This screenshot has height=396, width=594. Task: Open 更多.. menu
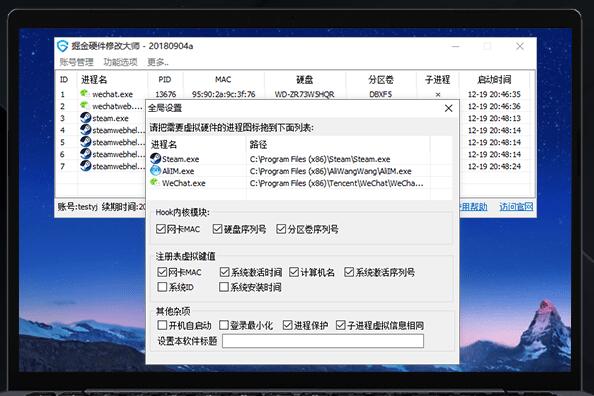158,62
